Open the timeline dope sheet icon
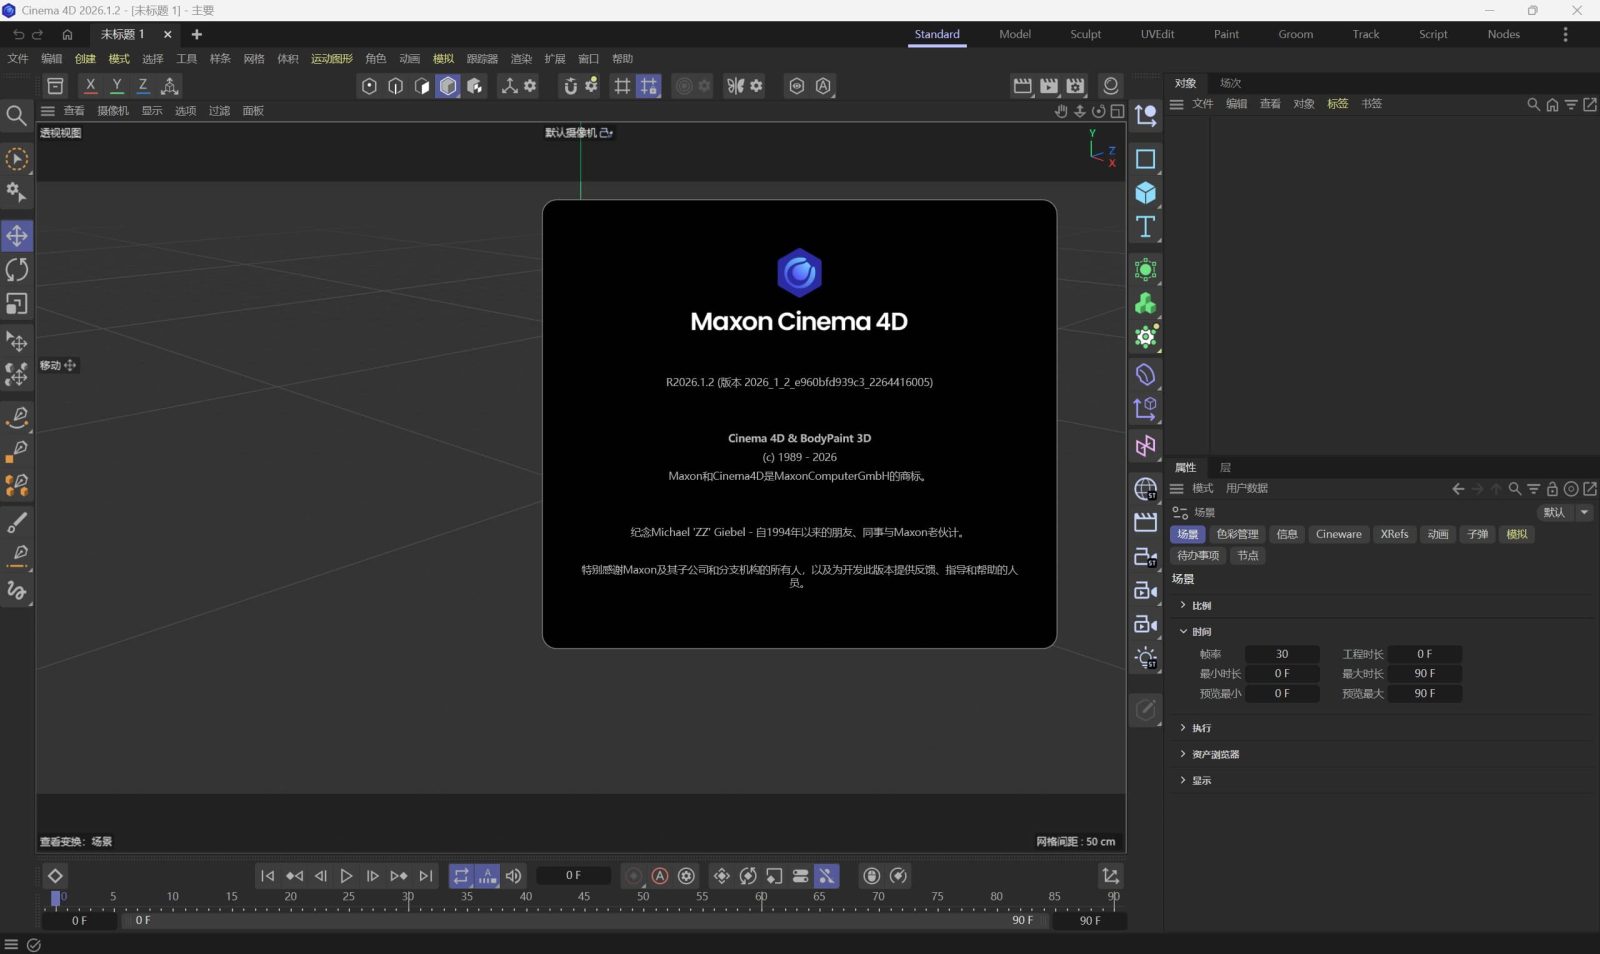 coord(1110,876)
